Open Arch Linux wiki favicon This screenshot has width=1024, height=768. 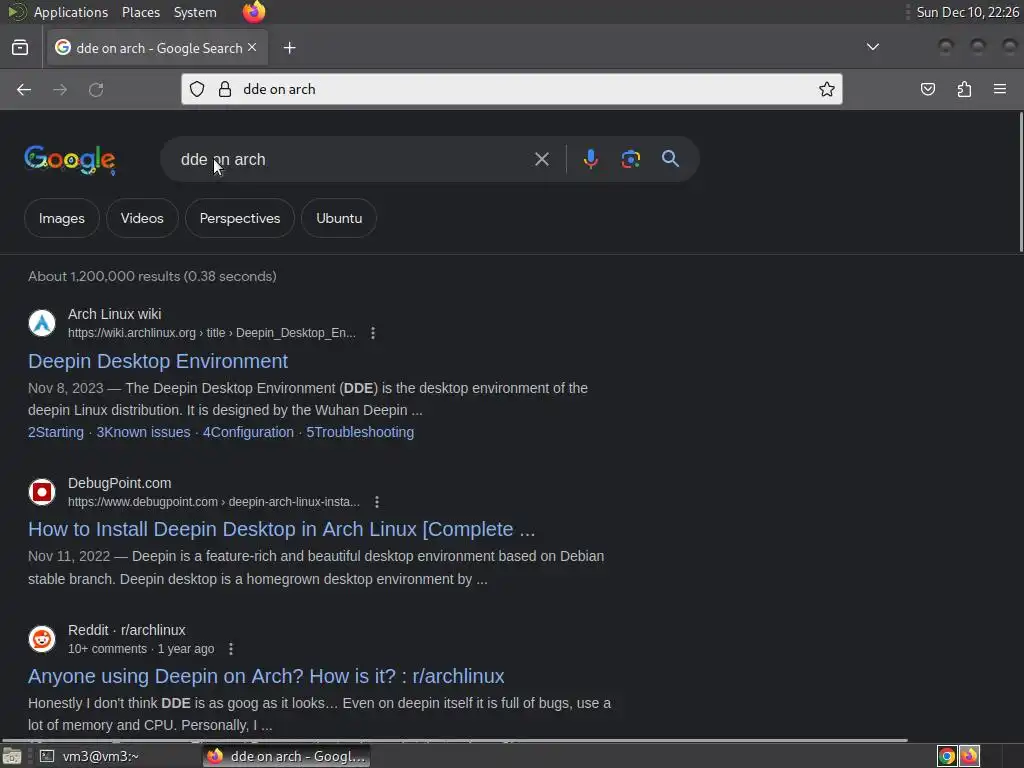pyautogui.click(x=42, y=323)
